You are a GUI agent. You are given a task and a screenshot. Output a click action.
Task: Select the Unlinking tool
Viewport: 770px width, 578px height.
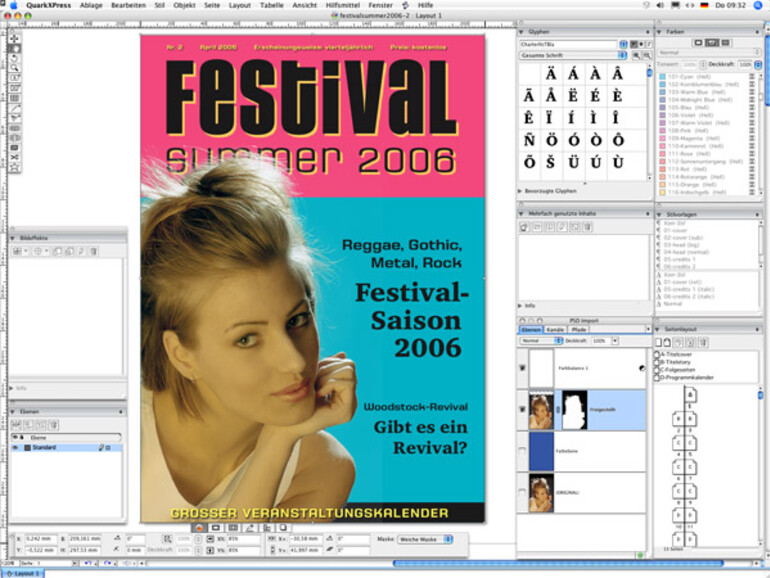coord(15,138)
